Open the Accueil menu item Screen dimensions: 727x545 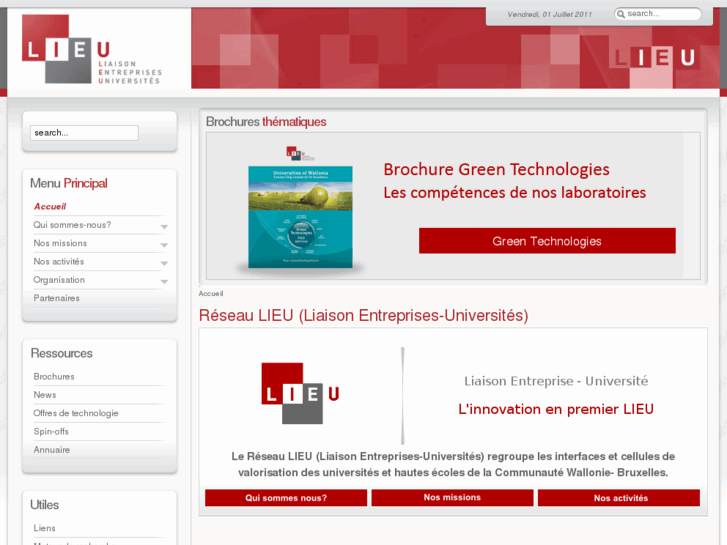point(50,206)
